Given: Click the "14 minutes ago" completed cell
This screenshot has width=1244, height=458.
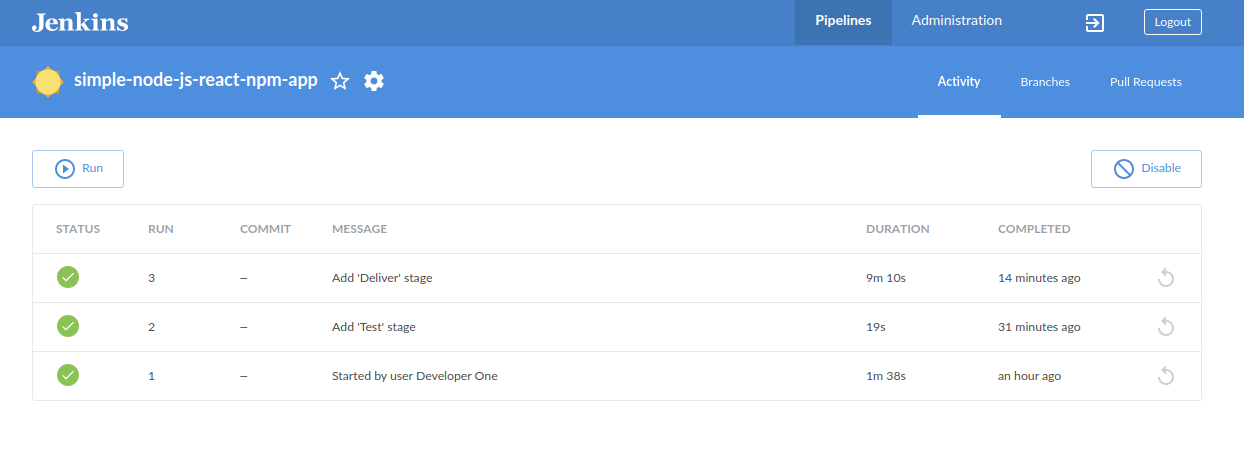Looking at the screenshot, I should (x=1039, y=278).
